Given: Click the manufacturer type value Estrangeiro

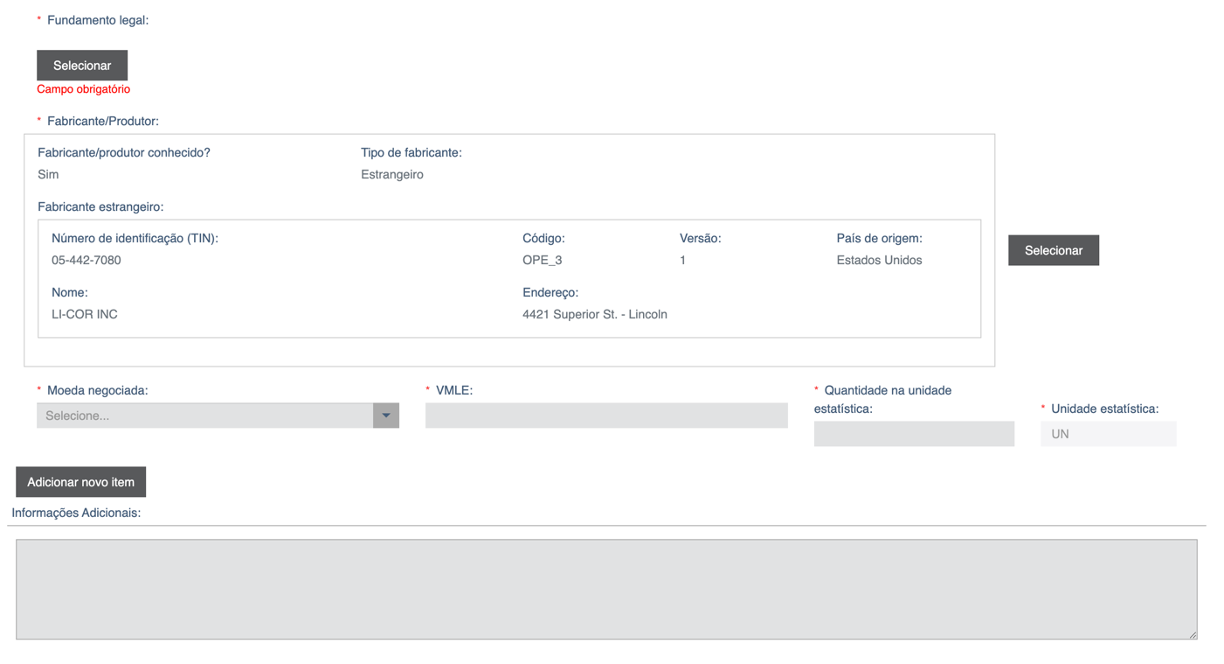Looking at the screenshot, I should pyautogui.click(x=392, y=175).
